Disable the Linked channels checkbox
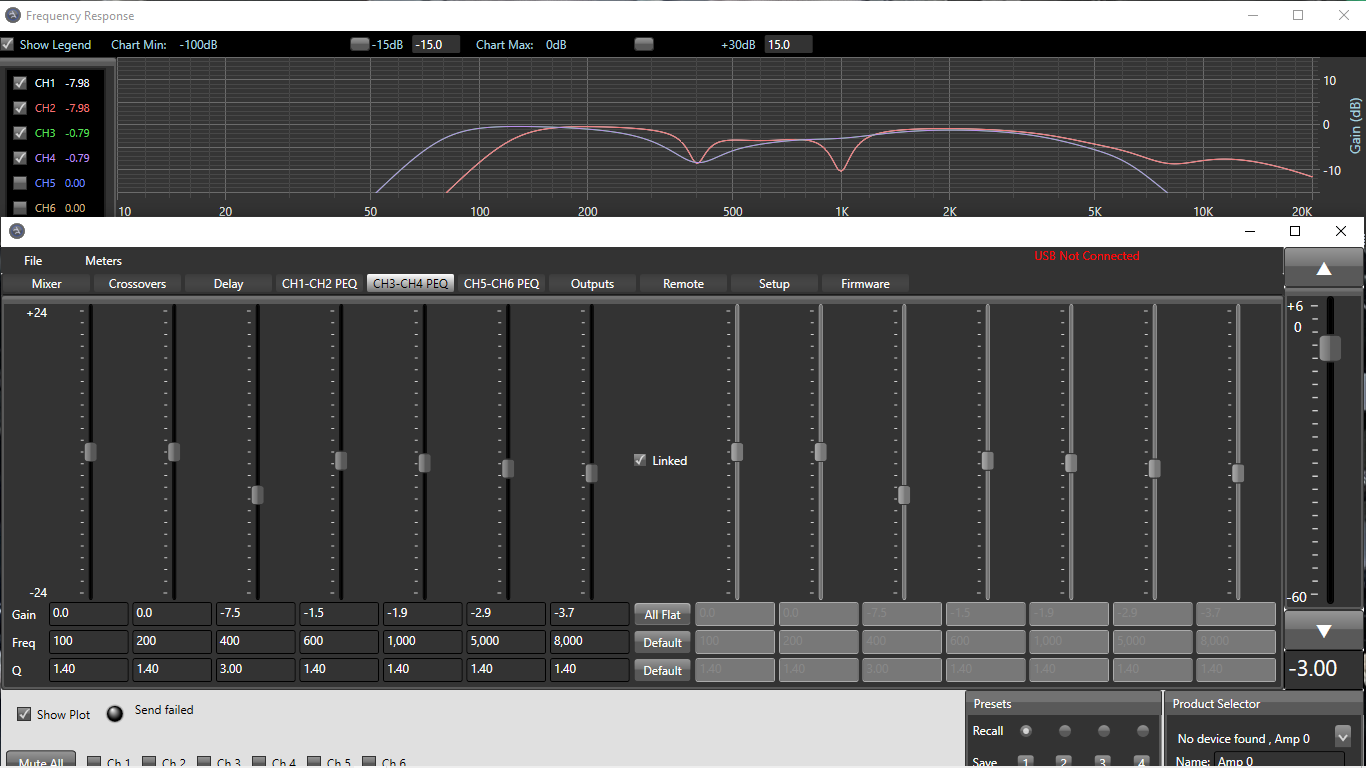The width and height of the screenshot is (1366, 768). (640, 460)
